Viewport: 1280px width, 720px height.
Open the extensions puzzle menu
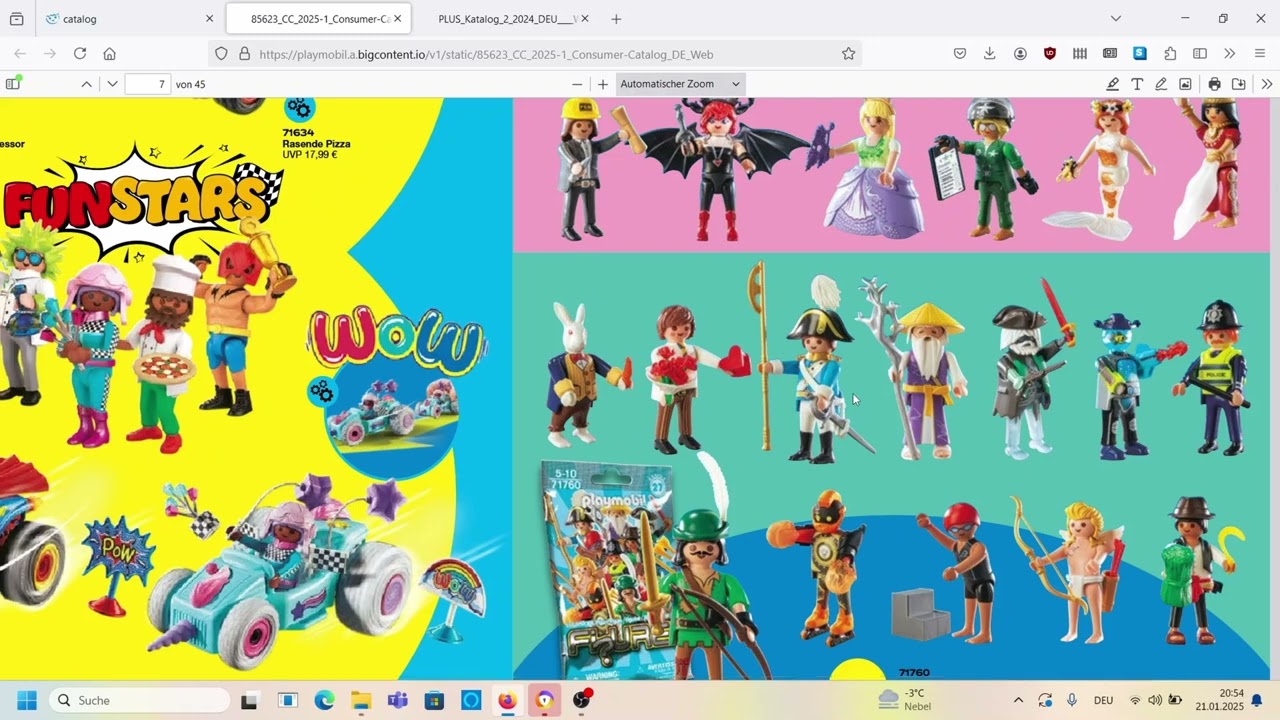pyautogui.click(x=1170, y=54)
